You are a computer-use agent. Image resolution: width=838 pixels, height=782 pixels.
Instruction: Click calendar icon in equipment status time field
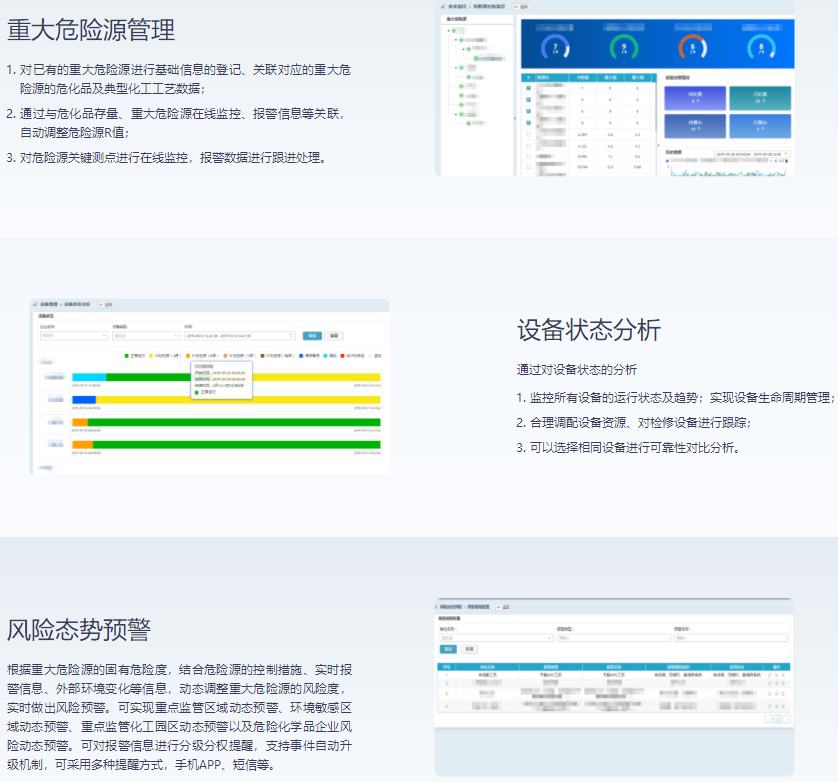click(x=291, y=336)
